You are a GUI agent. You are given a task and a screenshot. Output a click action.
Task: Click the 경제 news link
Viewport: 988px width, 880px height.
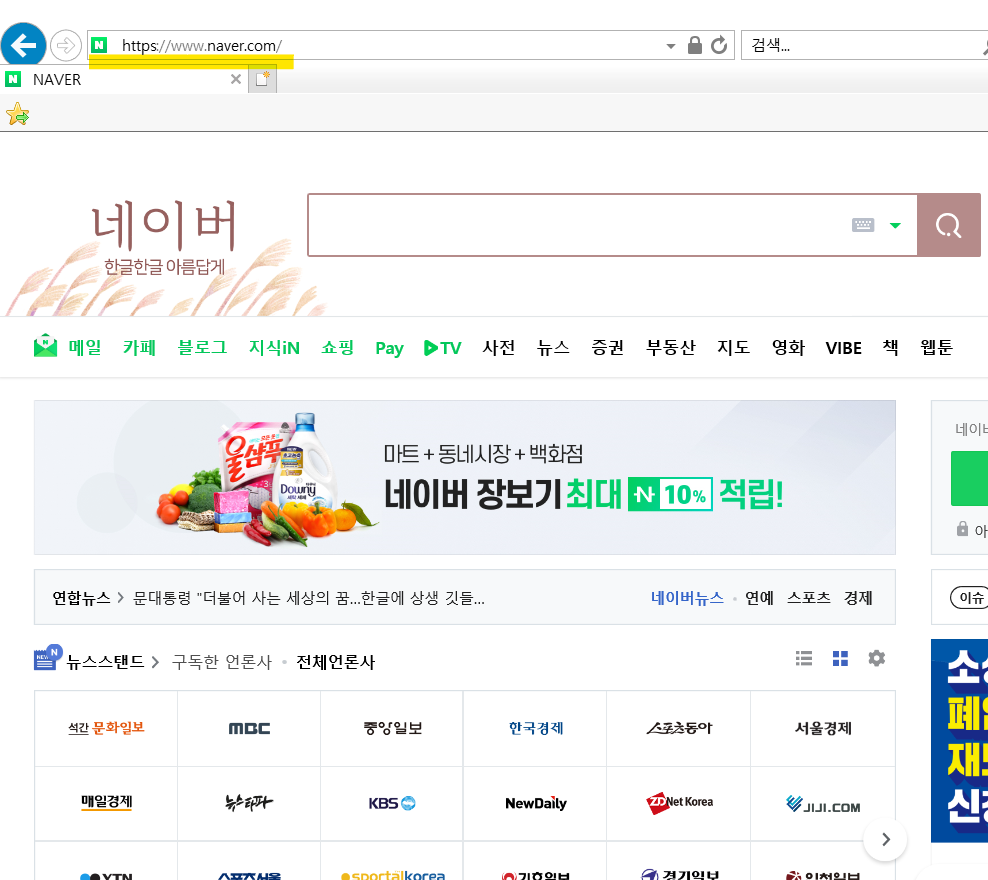[858, 598]
